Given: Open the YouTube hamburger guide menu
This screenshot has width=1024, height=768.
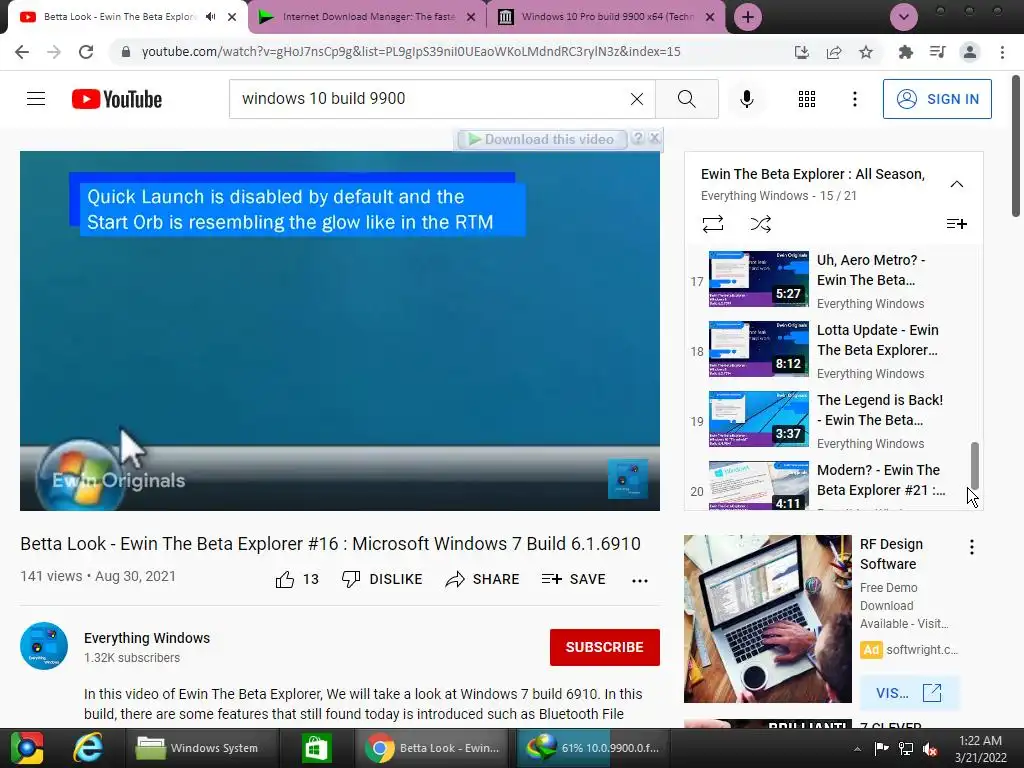Looking at the screenshot, I should click(x=36, y=99).
